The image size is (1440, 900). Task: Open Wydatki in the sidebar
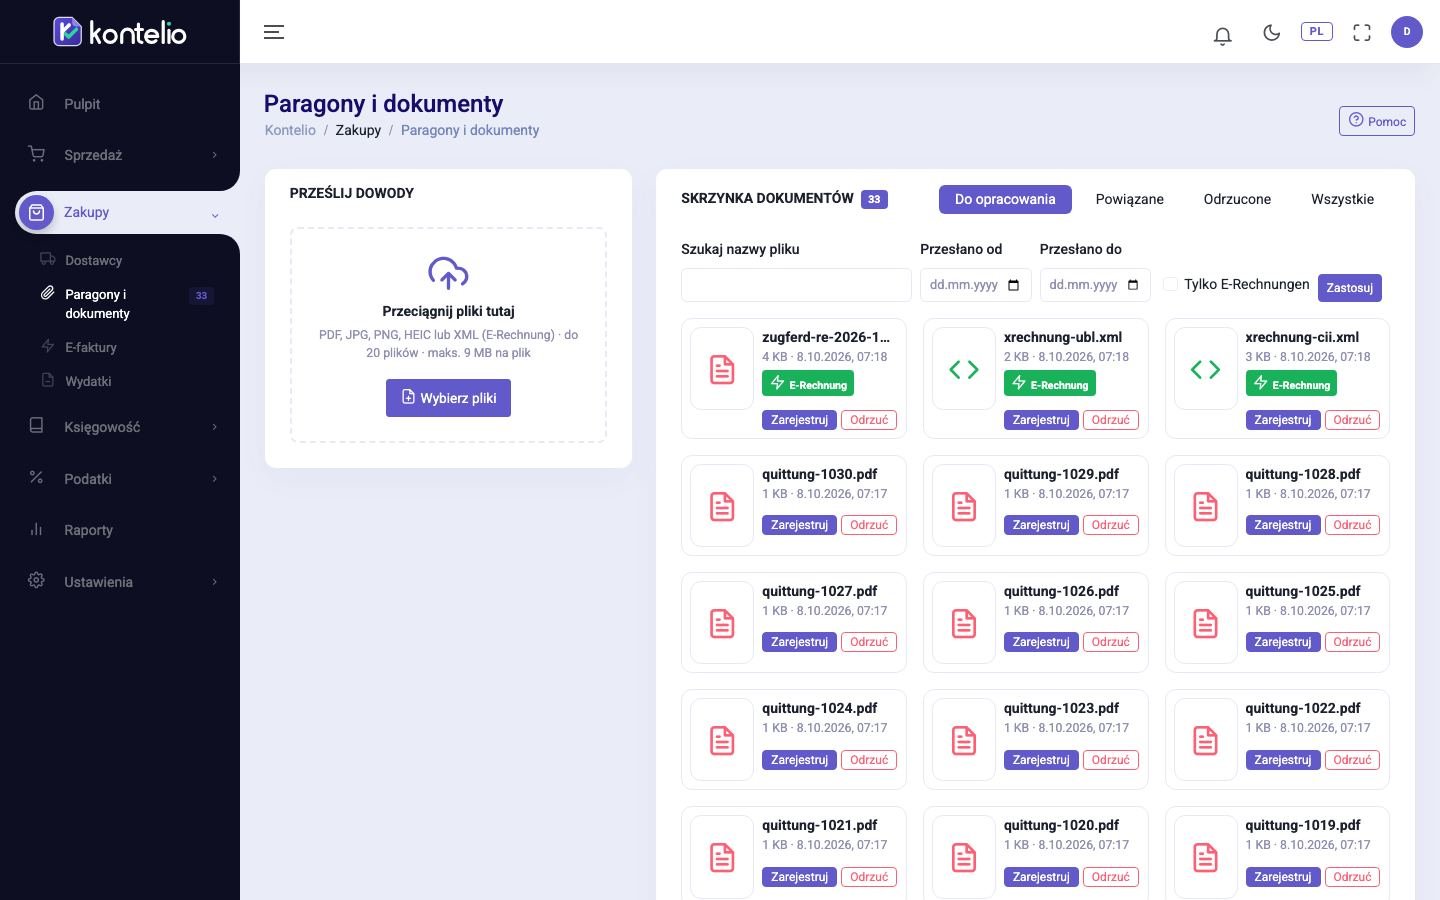click(x=88, y=381)
